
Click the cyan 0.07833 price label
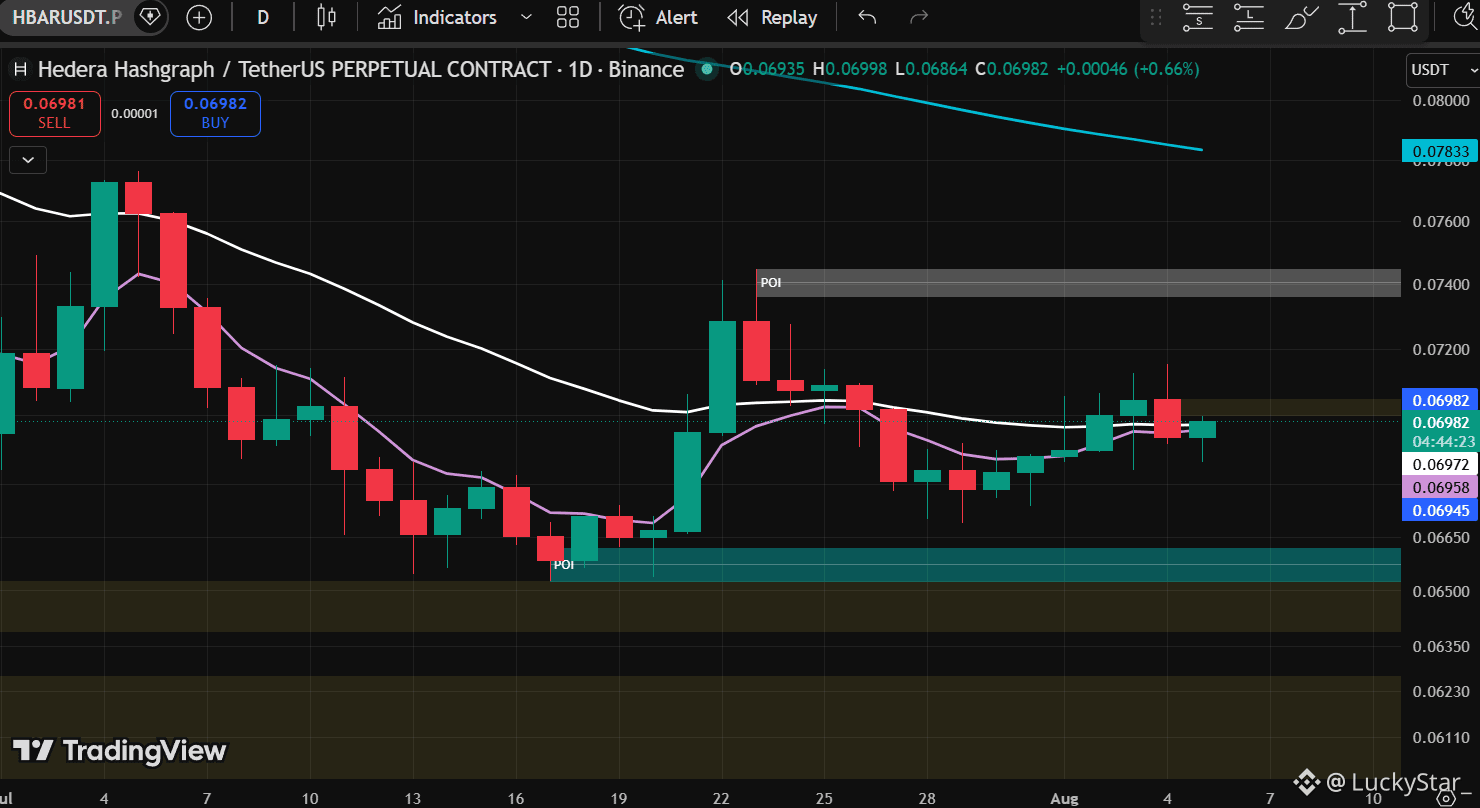coord(1441,152)
